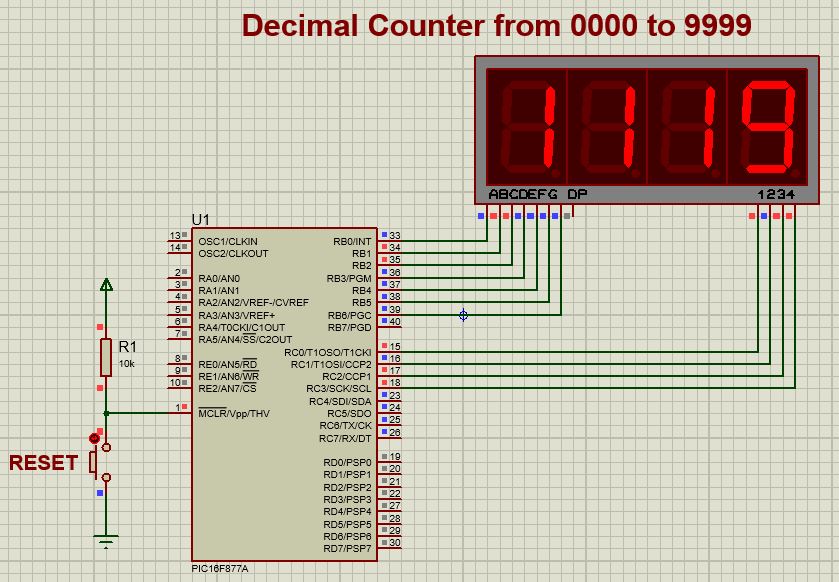Click the PIC16F877A text label
This screenshot has width=839, height=582.
click(x=218, y=566)
